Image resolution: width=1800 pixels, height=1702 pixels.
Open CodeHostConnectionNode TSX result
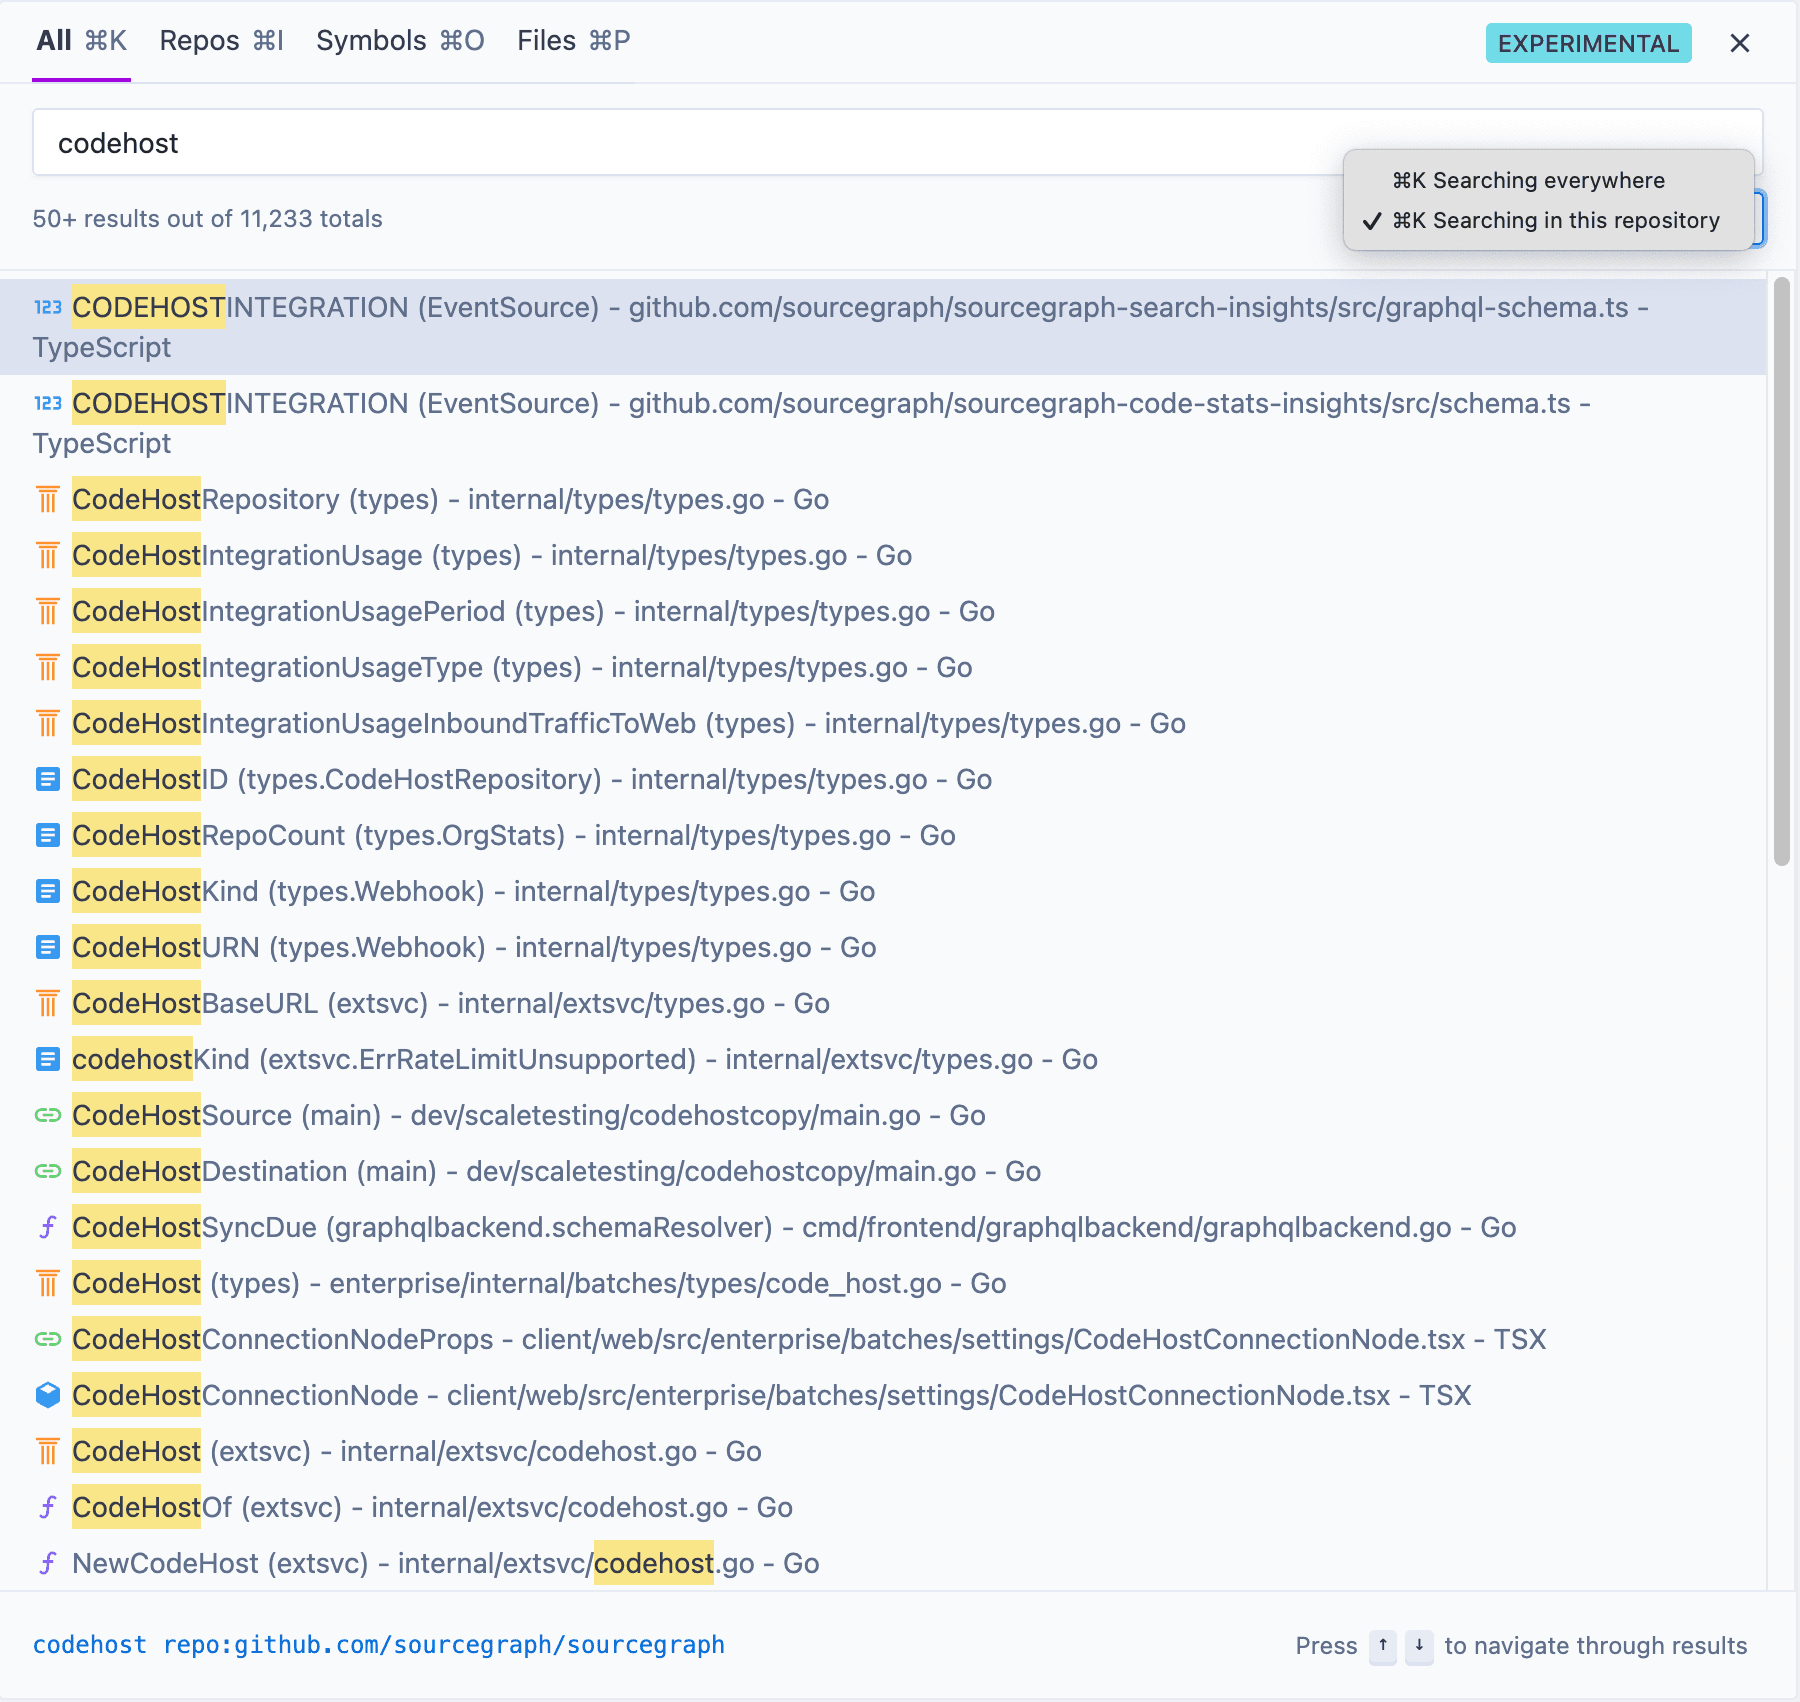click(883, 1395)
